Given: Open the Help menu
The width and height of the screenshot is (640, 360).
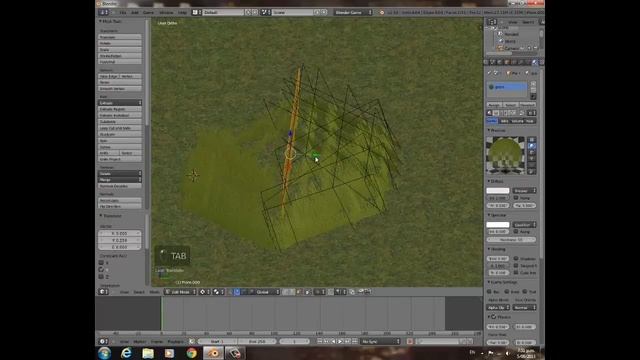Looking at the screenshot, I should [x=182, y=13].
